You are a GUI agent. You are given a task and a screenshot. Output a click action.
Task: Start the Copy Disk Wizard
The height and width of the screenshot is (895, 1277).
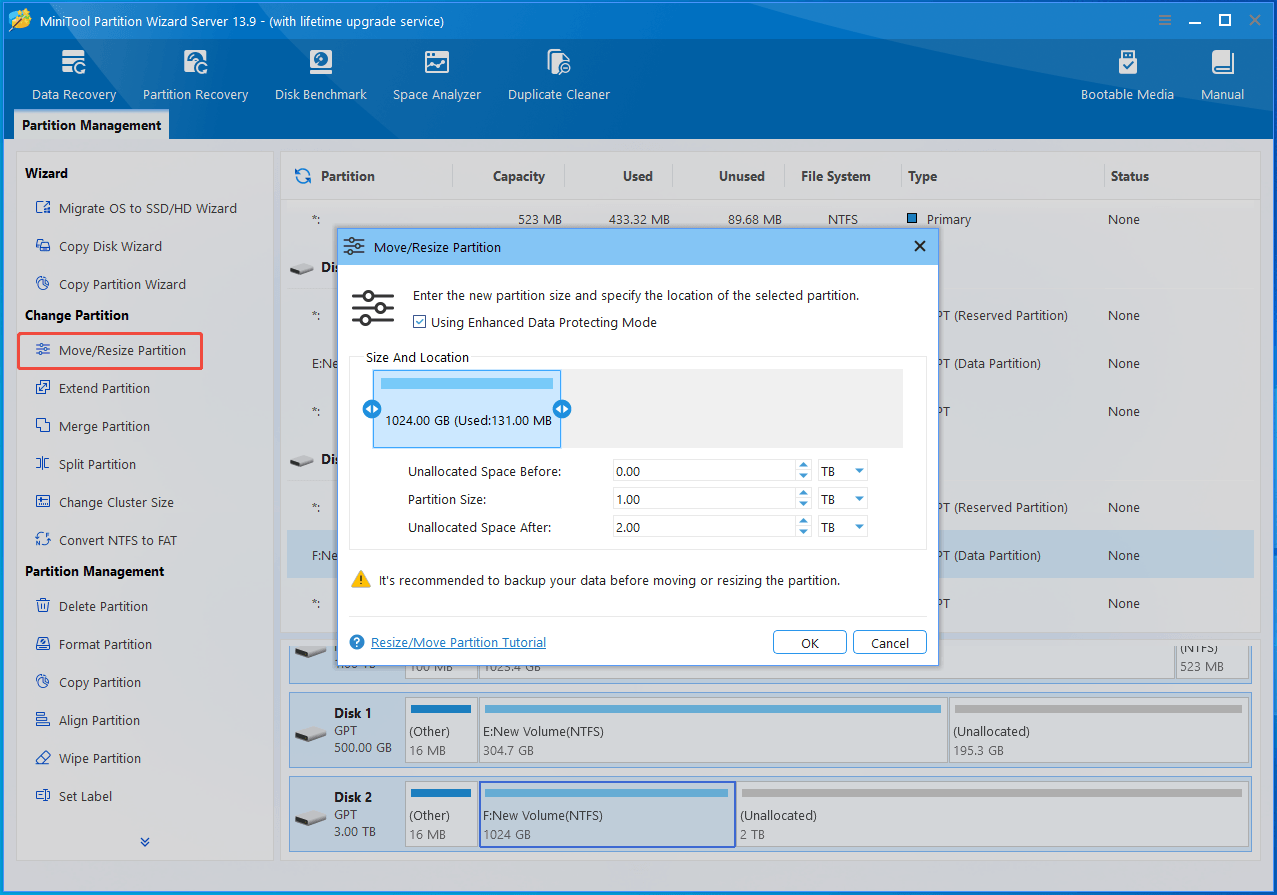98,246
